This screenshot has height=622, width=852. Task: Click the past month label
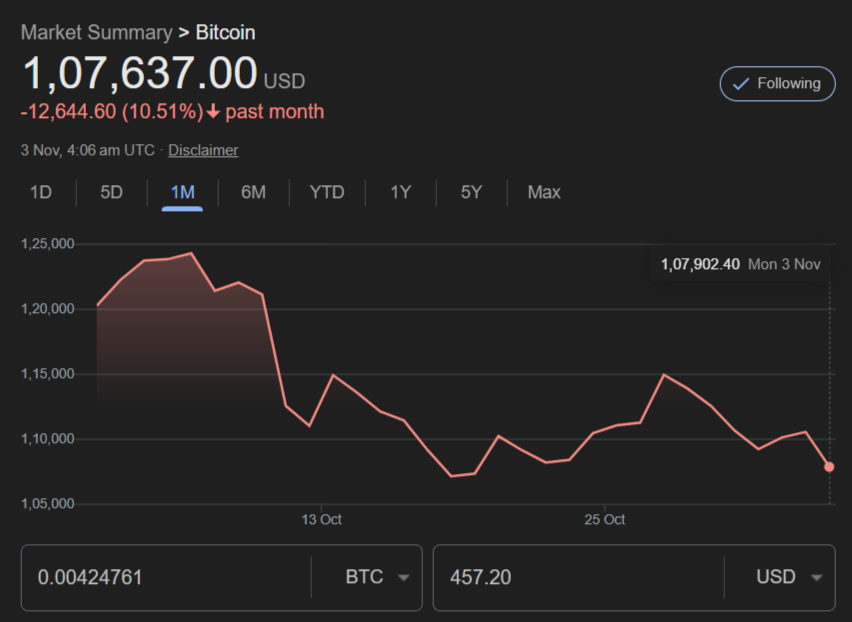coord(275,112)
